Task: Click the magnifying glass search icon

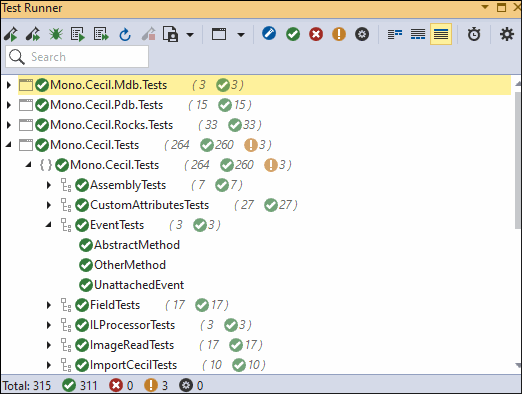Action: pos(17,57)
